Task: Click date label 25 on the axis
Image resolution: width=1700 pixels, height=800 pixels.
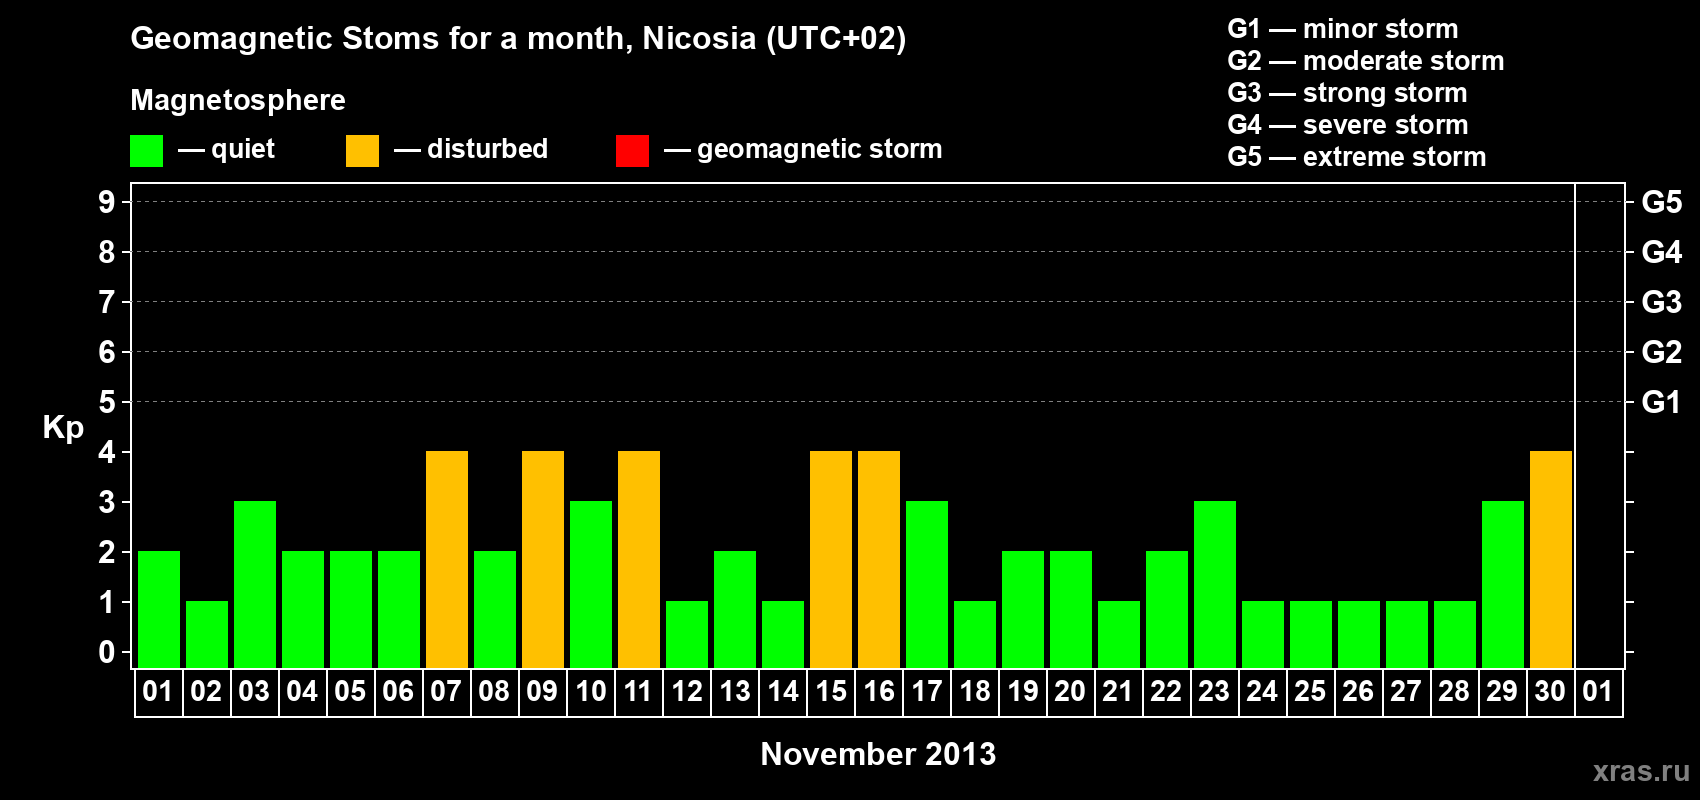Action: click(x=1310, y=692)
